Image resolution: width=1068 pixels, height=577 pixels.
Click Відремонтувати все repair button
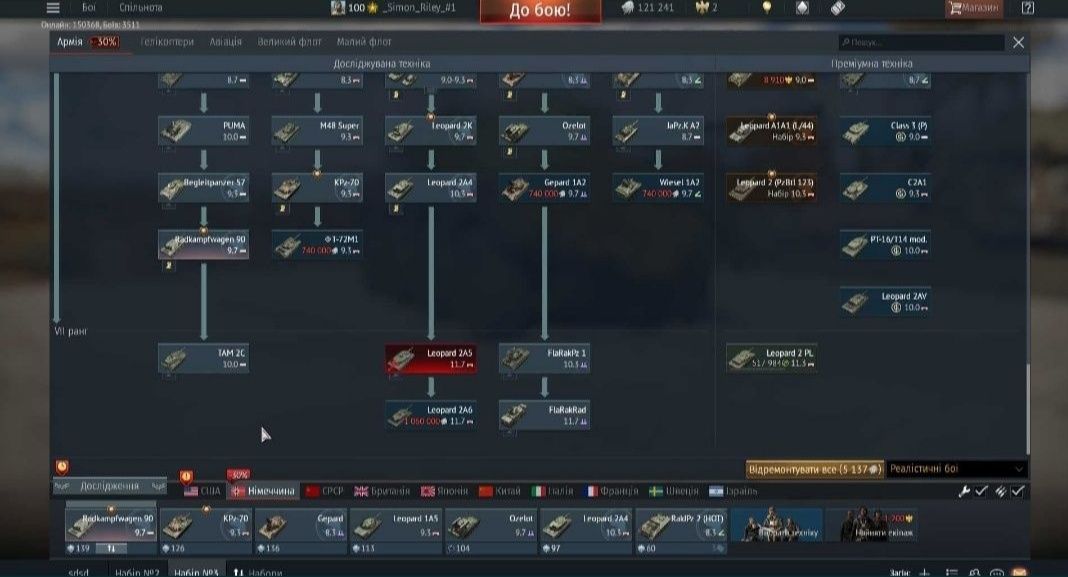point(815,469)
